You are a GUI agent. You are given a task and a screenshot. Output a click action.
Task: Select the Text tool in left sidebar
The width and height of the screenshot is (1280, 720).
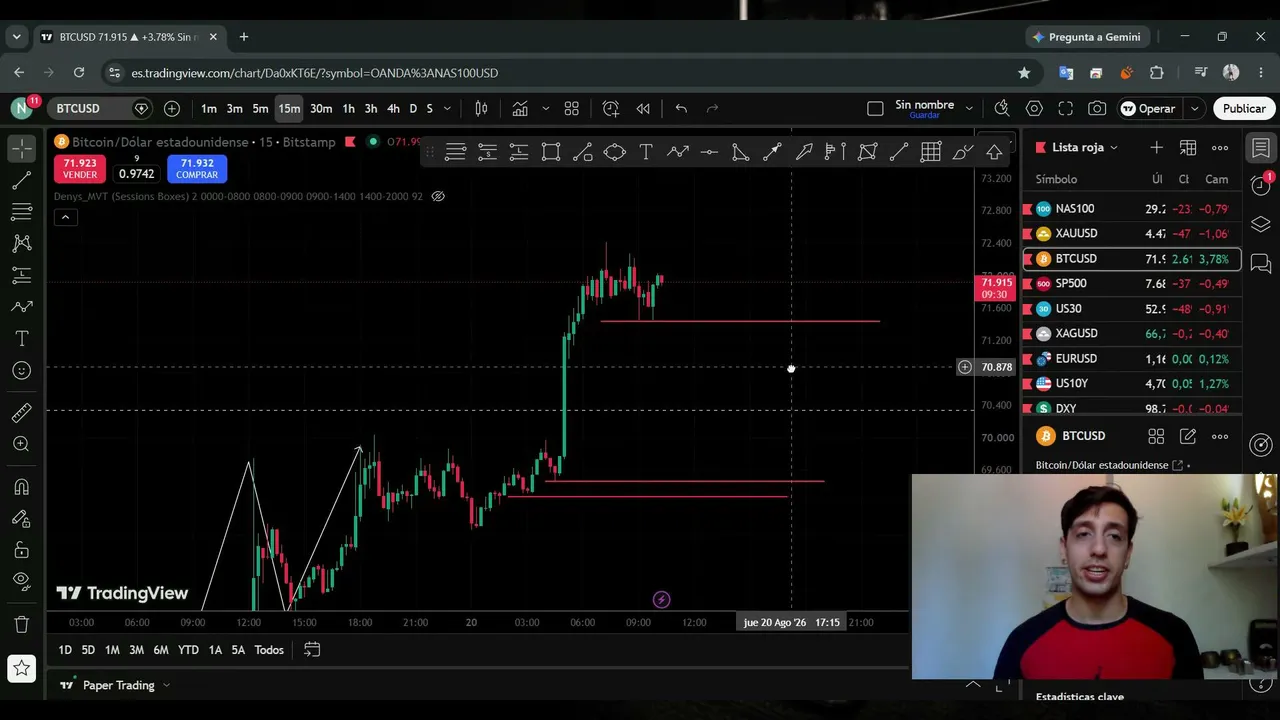(22, 339)
